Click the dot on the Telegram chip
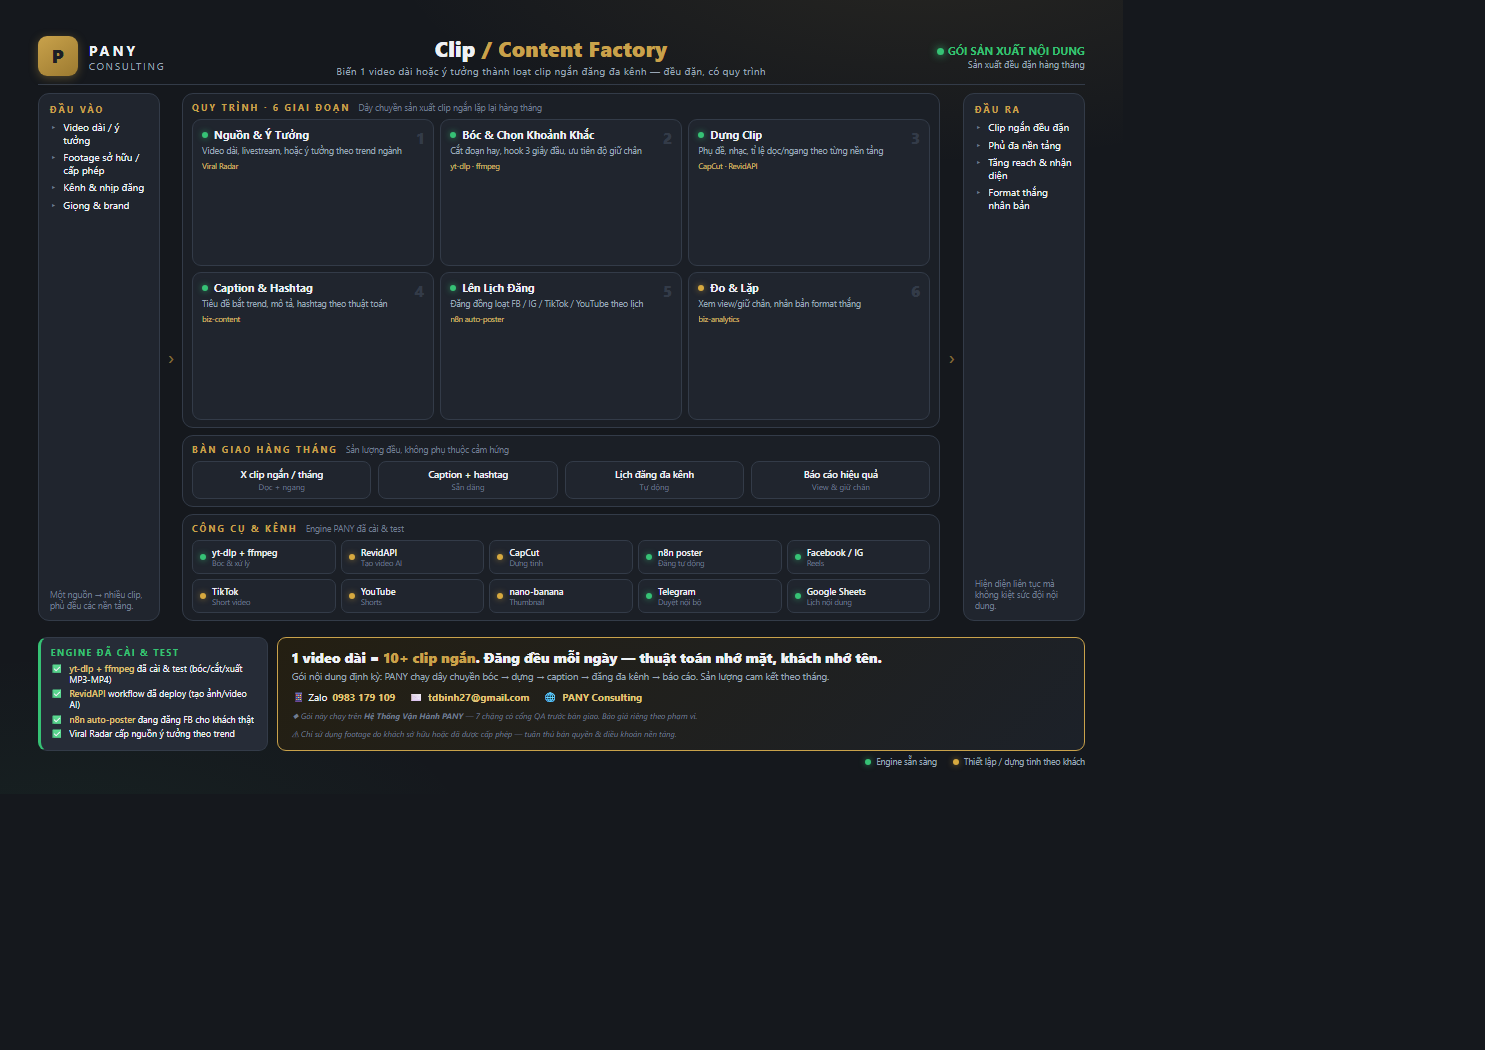 tap(649, 596)
